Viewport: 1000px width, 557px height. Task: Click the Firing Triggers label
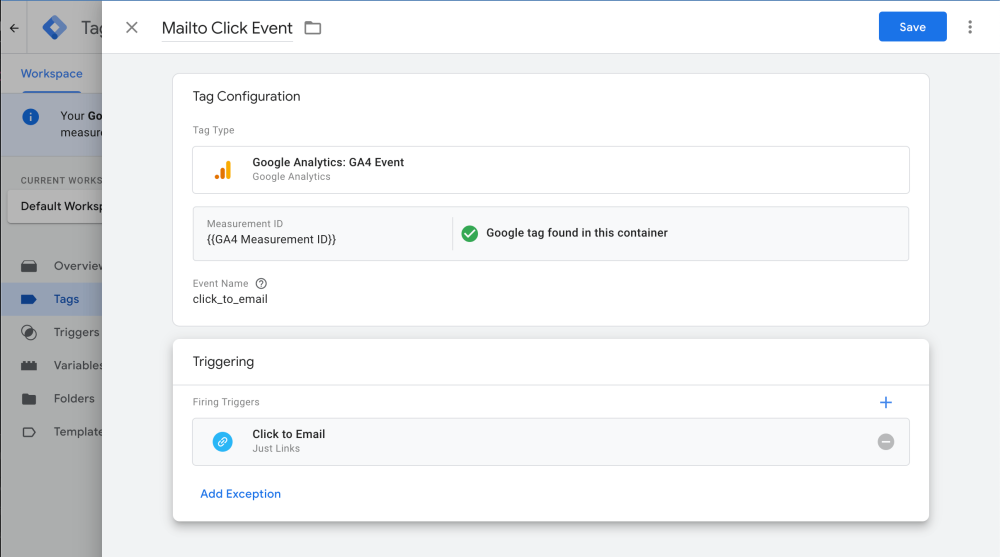tap(226, 402)
